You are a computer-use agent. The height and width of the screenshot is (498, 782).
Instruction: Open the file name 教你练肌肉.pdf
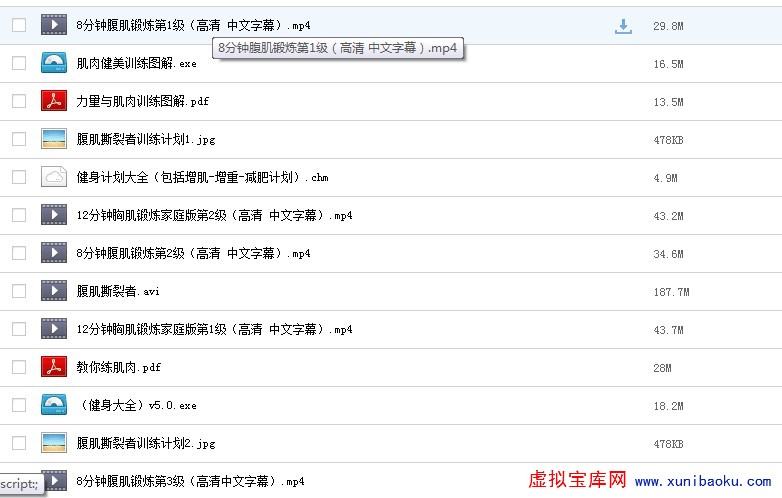[118, 368]
